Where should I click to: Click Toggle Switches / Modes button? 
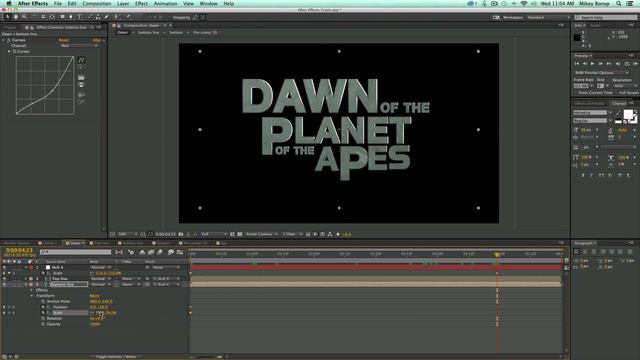(116, 357)
